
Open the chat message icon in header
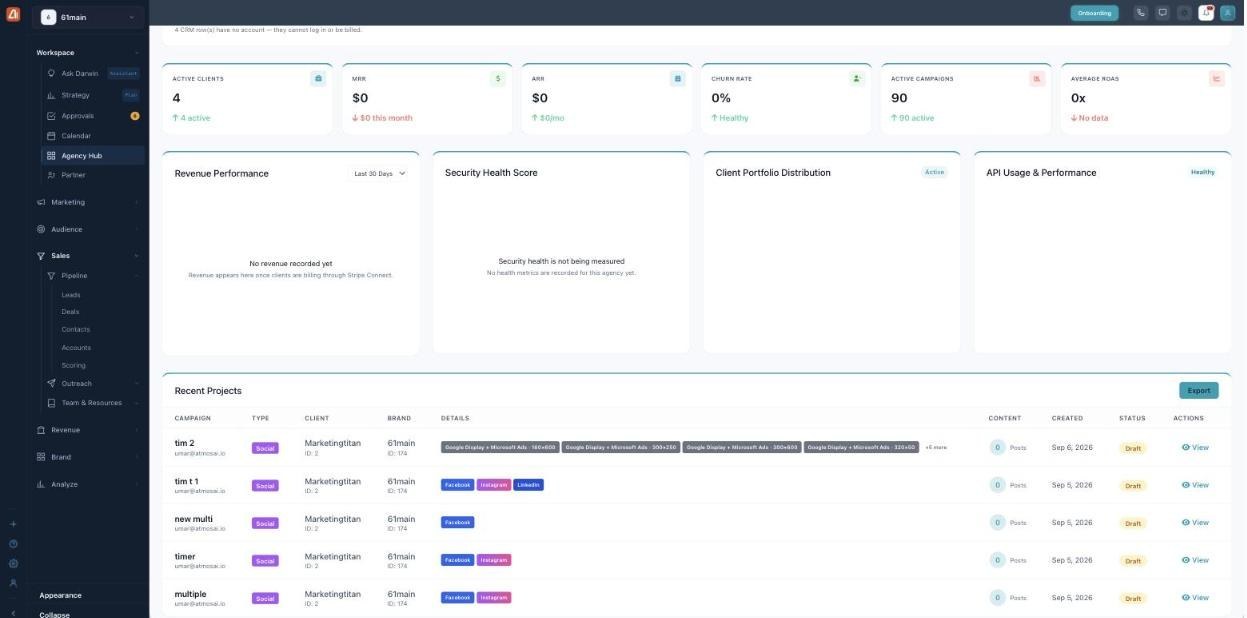[1163, 13]
